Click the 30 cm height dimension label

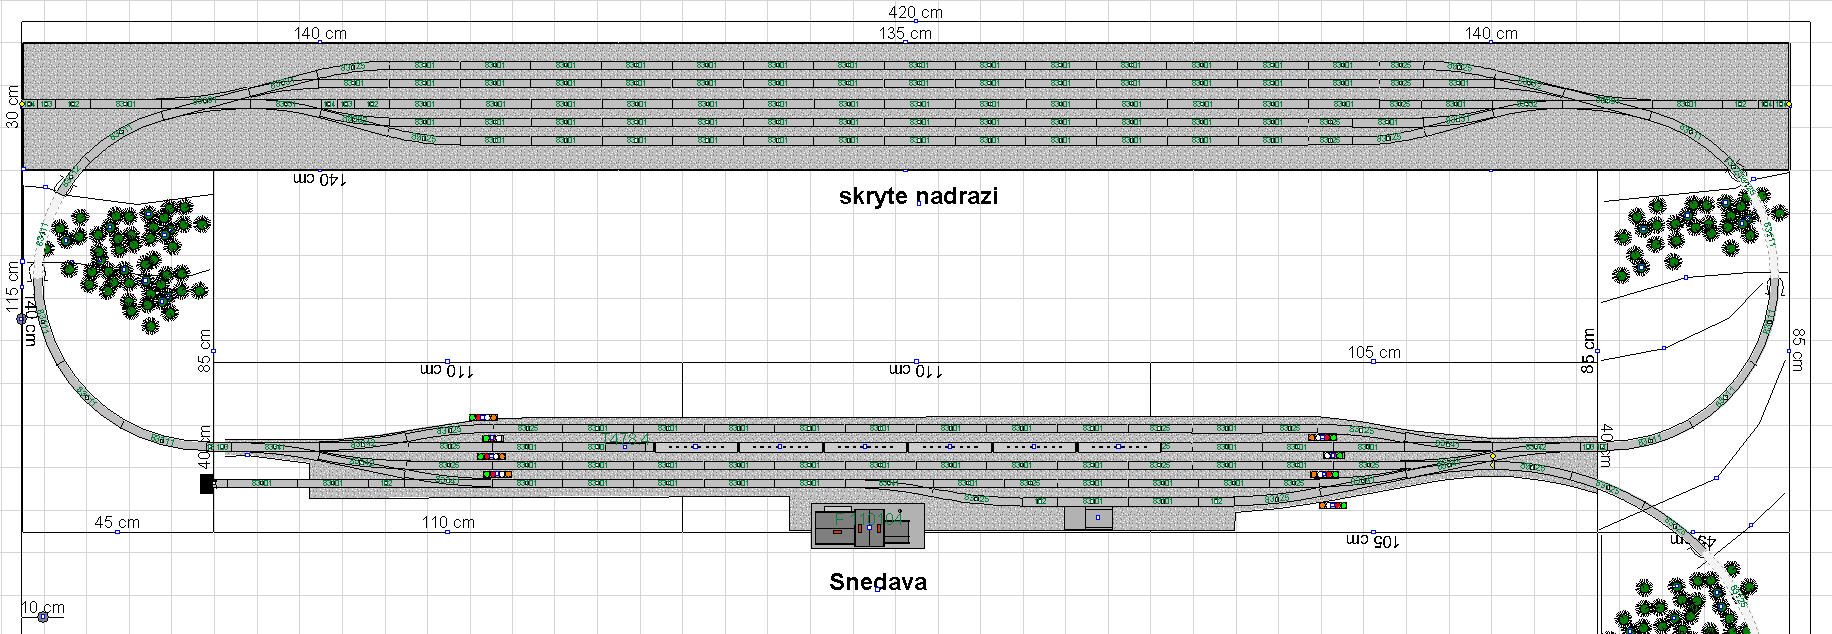(13, 103)
